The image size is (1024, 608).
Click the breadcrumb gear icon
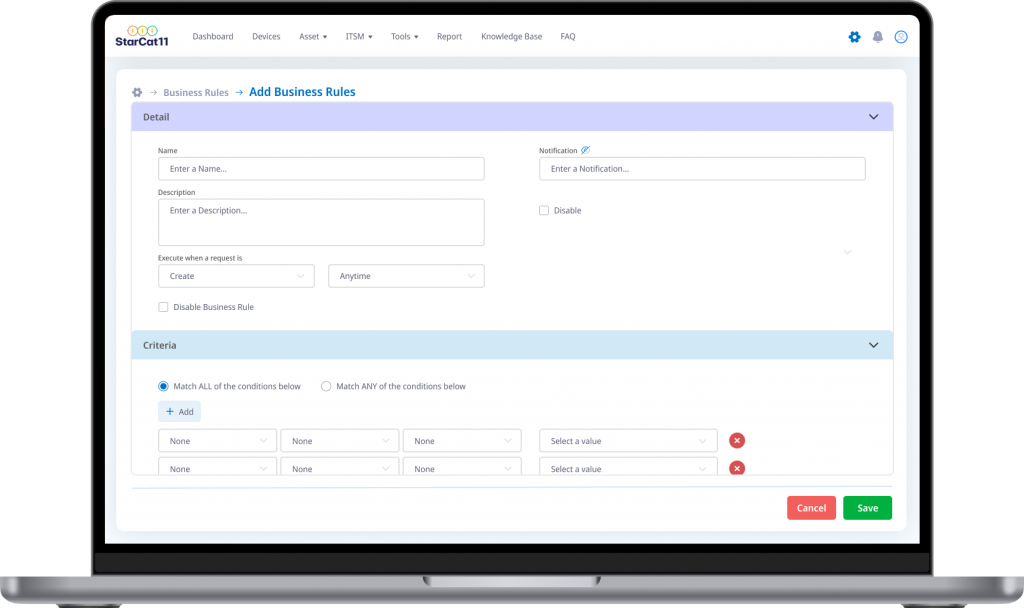(x=137, y=93)
